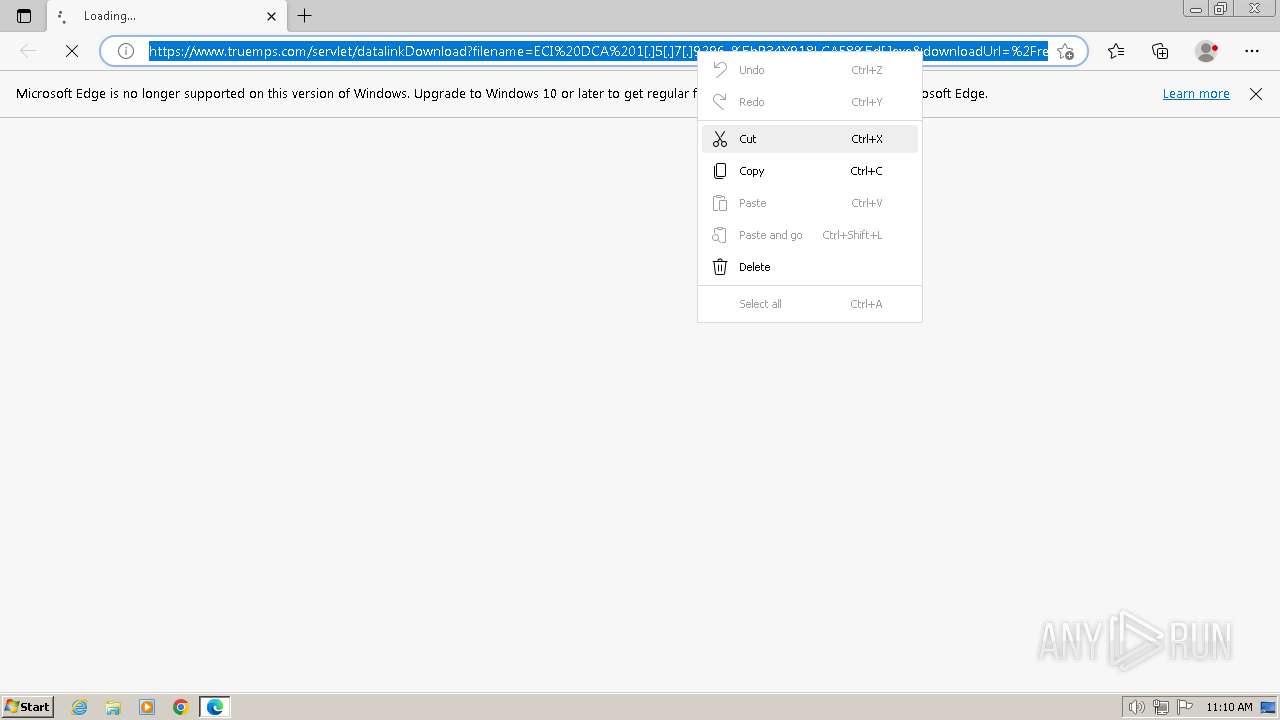Open the Collections icon
Image resolution: width=1280 pixels, height=720 pixels.
tap(1160, 51)
